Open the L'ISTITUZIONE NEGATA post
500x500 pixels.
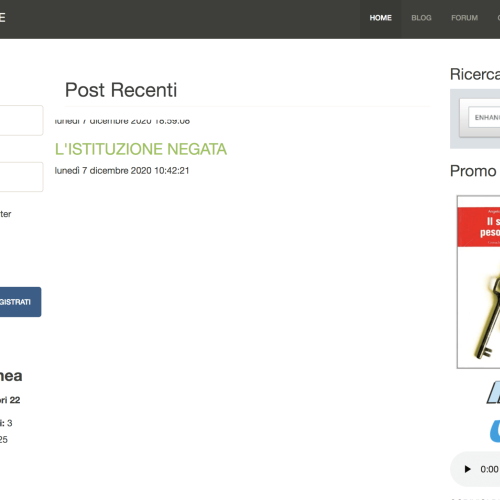141,149
